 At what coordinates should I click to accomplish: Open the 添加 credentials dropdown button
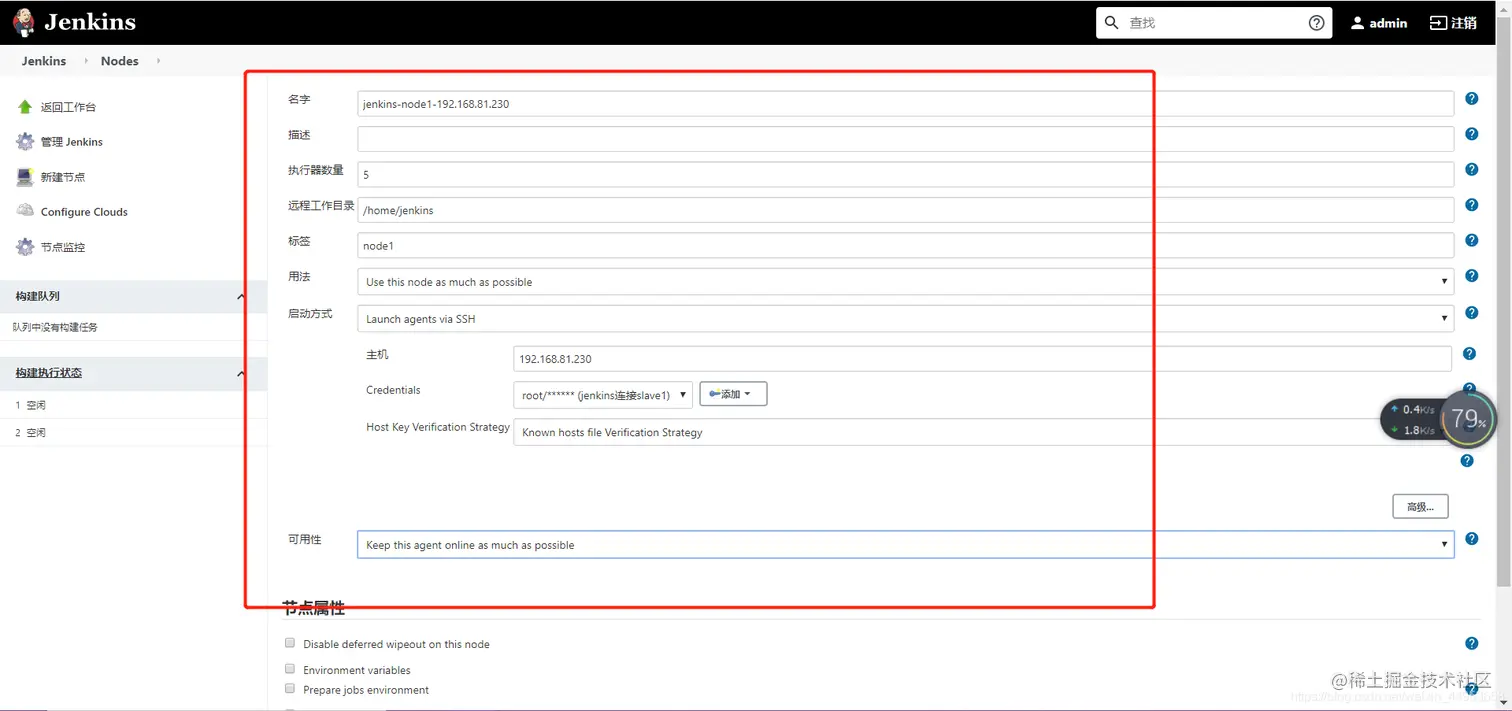pos(733,394)
